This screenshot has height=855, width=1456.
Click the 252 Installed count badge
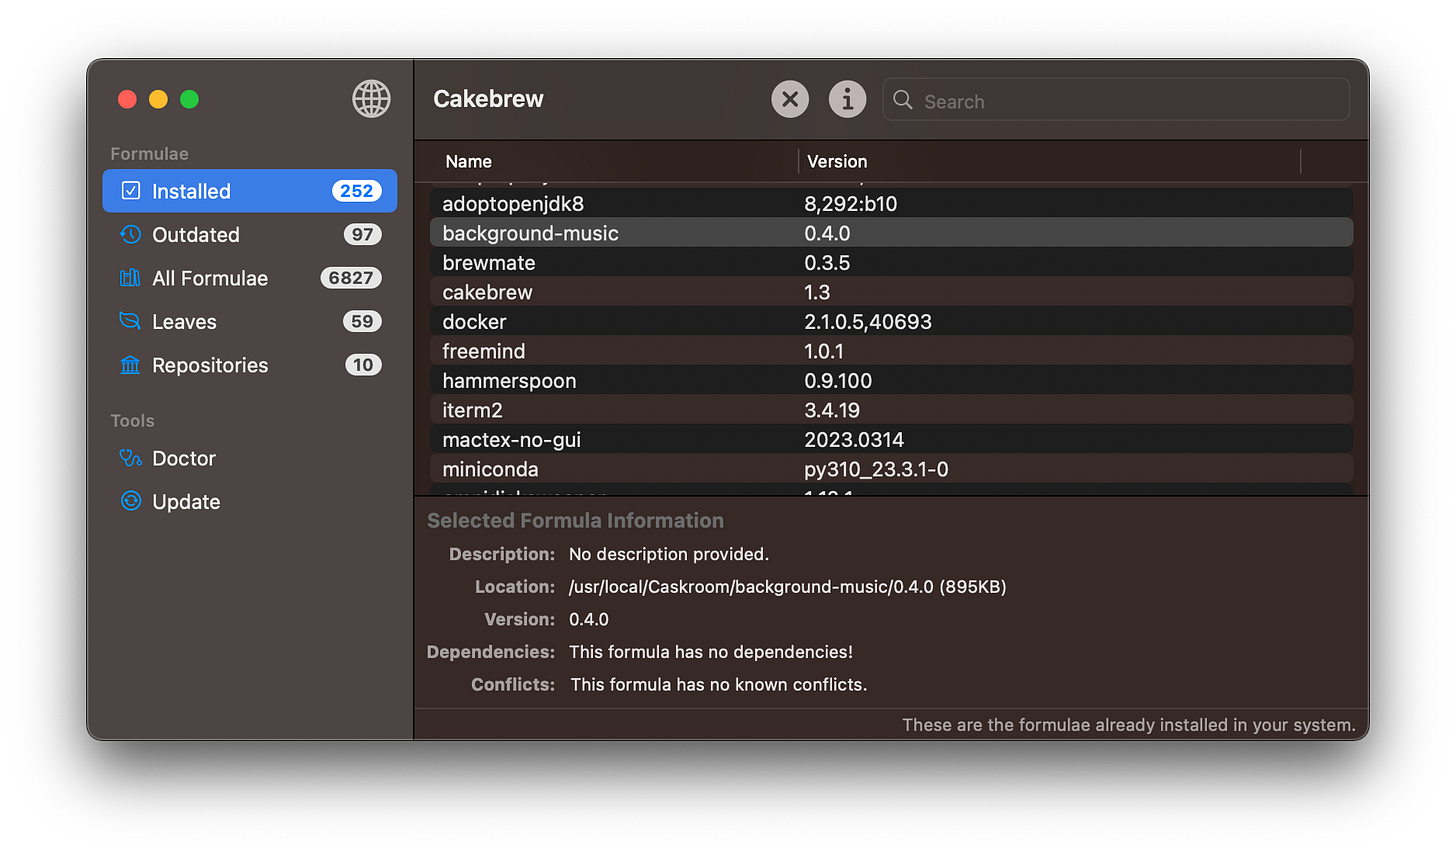(357, 191)
